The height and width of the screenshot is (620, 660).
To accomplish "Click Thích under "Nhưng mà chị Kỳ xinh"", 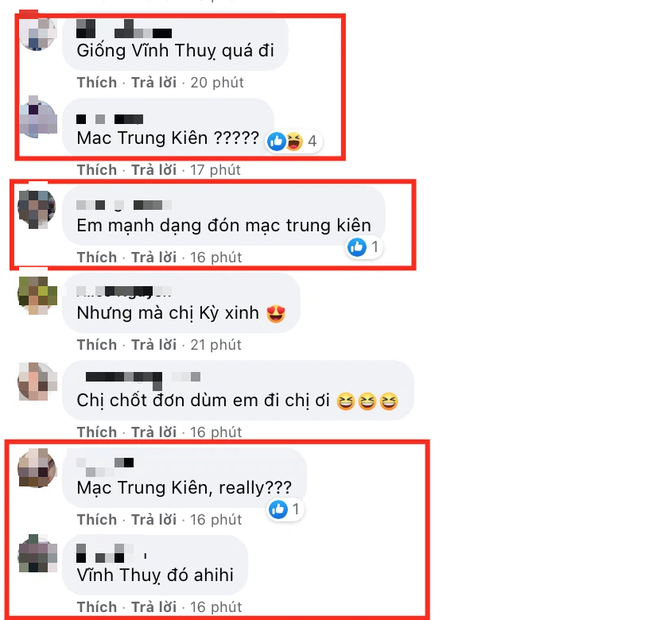I will 97,345.
